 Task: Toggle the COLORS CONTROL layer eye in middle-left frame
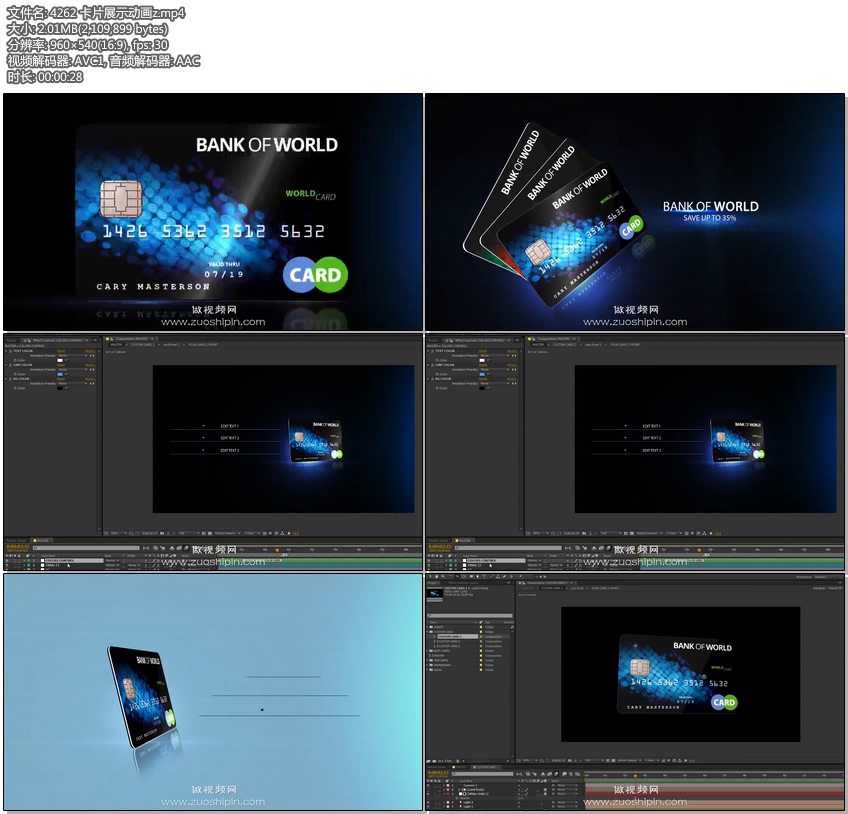point(7,560)
